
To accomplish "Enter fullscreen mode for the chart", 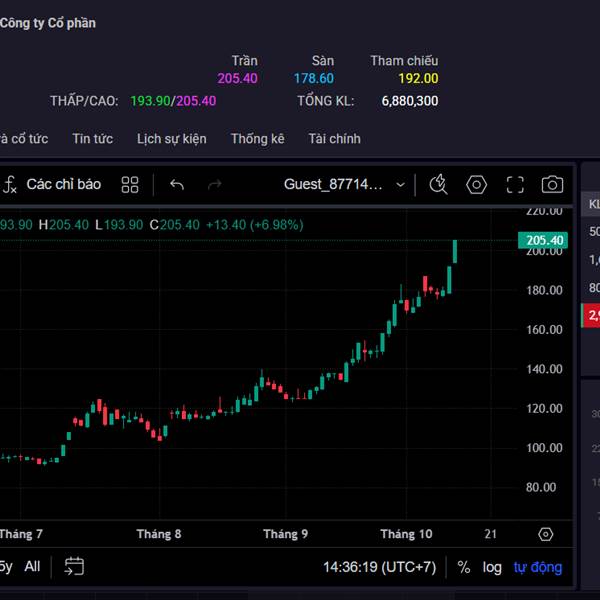I will click(x=515, y=184).
